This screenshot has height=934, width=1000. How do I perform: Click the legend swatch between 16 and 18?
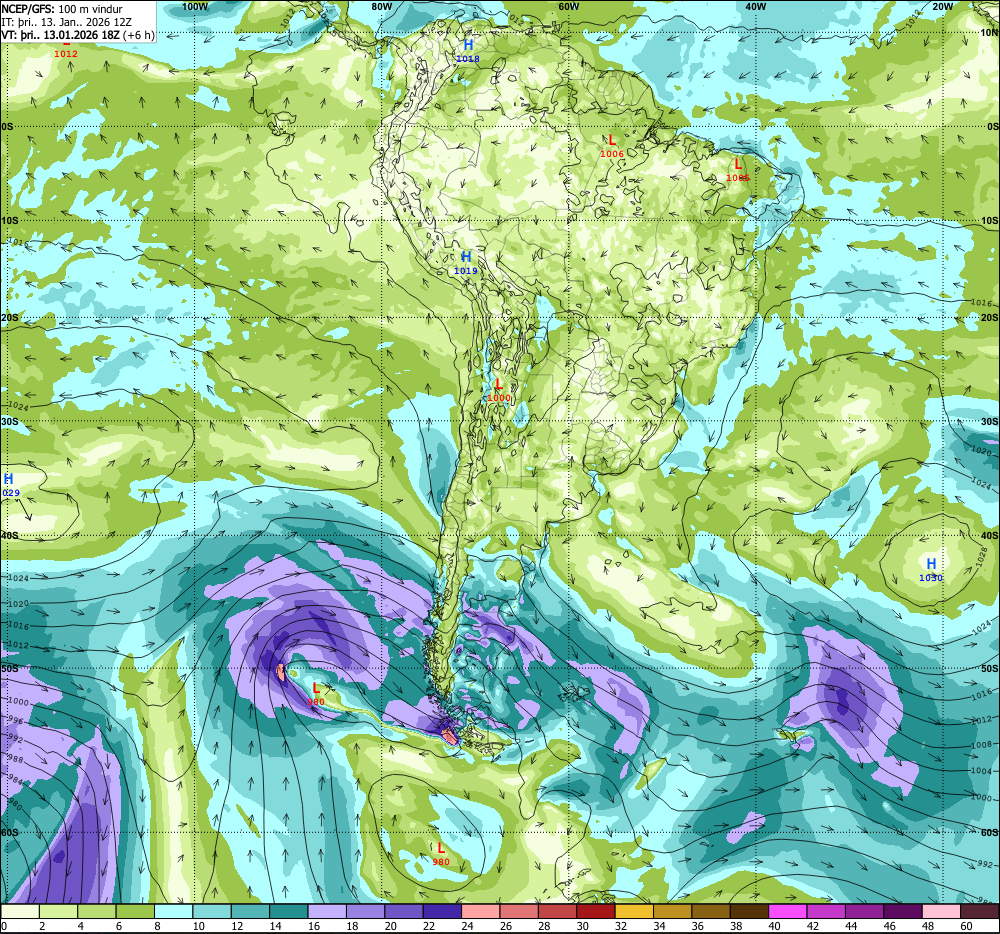pyautogui.click(x=327, y=912)
